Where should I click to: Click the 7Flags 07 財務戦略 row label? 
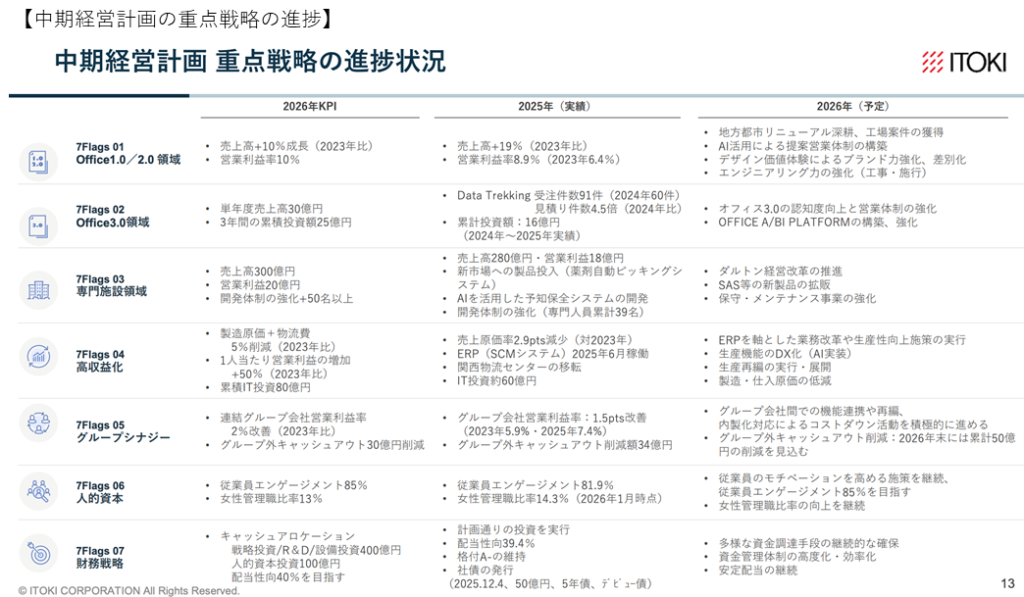[100, 557]
